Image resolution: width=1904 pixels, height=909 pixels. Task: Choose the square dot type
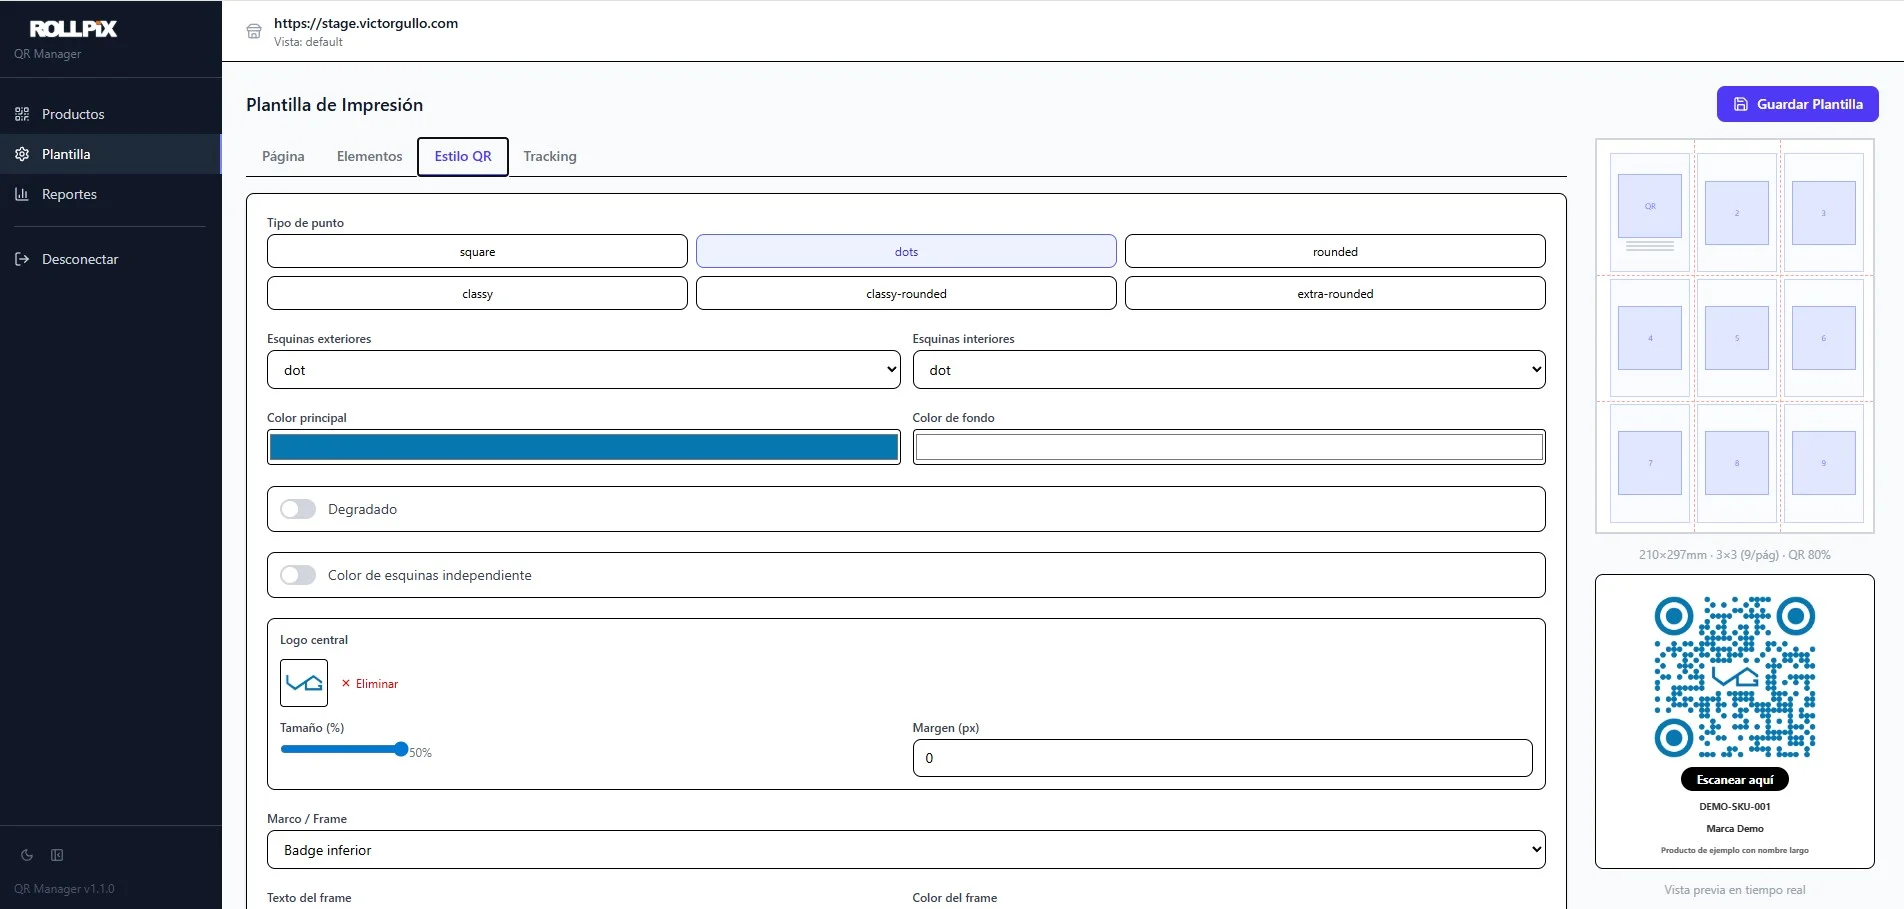click(477, 251)
